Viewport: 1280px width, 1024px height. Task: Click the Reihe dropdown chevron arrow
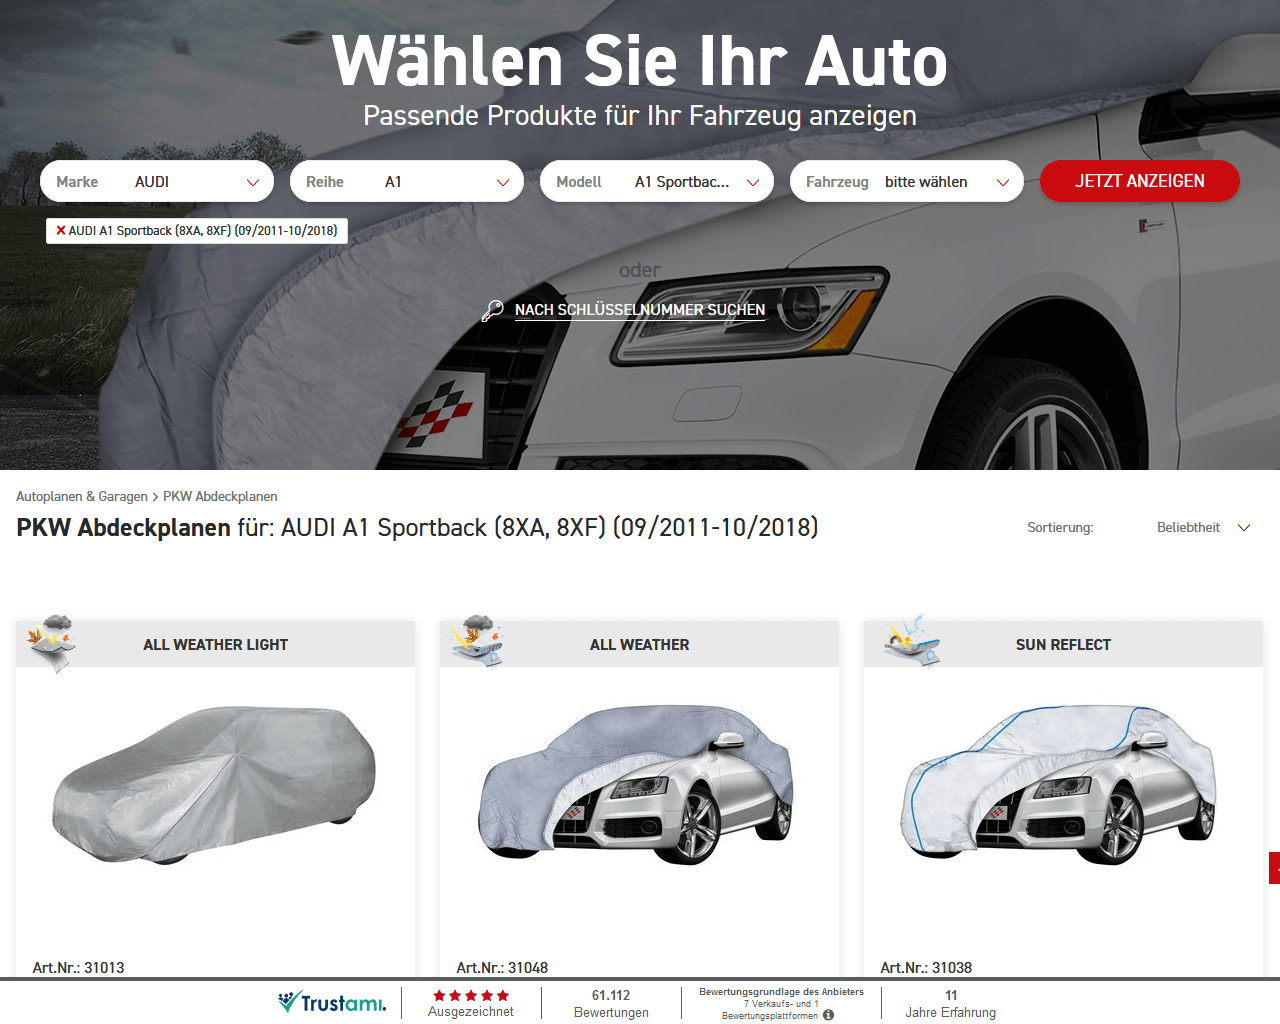pyautogui.click(x=503, y=182)
